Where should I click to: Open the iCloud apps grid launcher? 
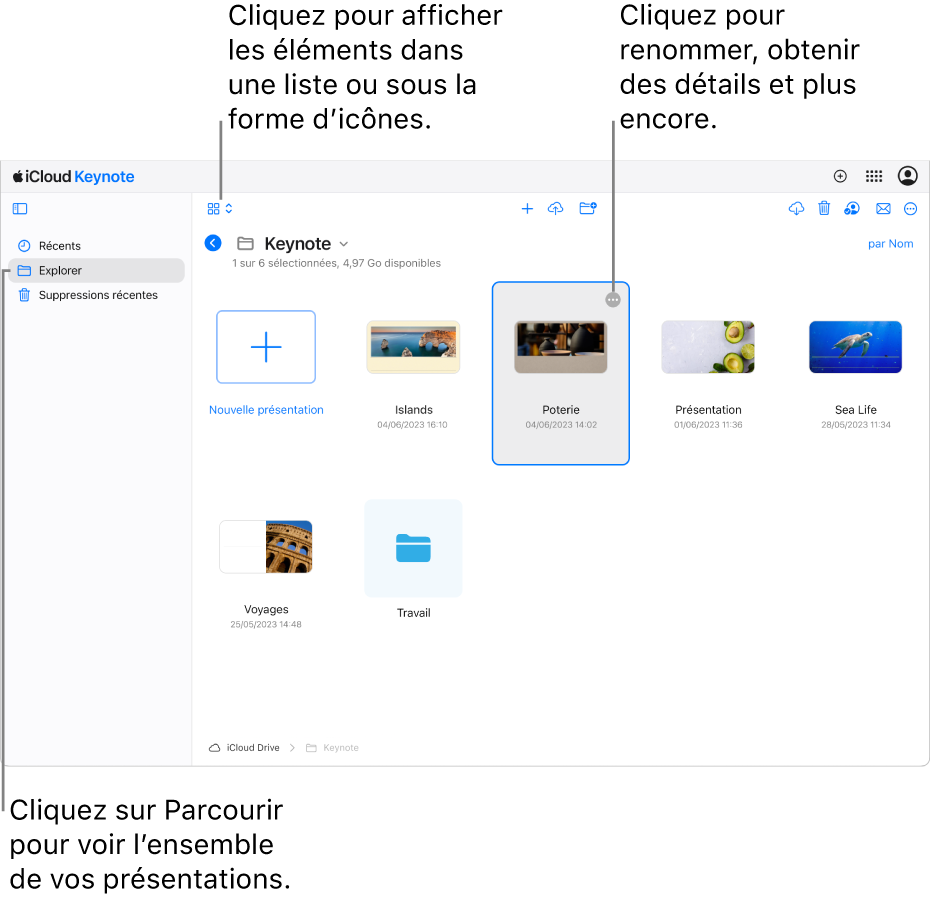pos(874,176)
